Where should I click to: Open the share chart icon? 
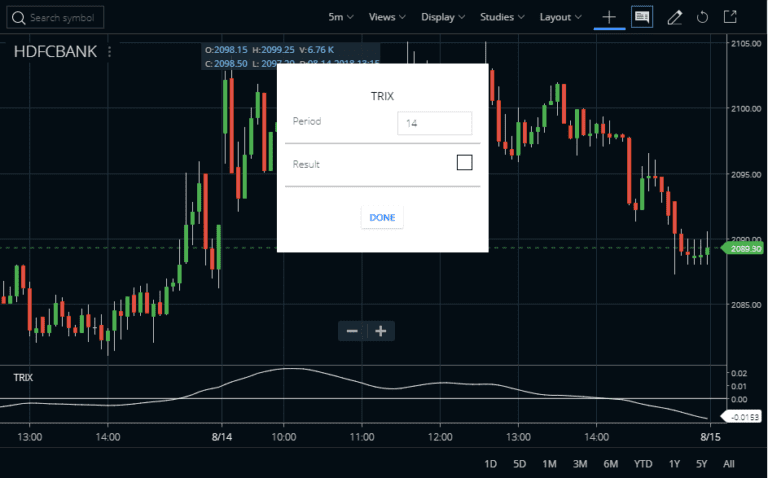731,17
